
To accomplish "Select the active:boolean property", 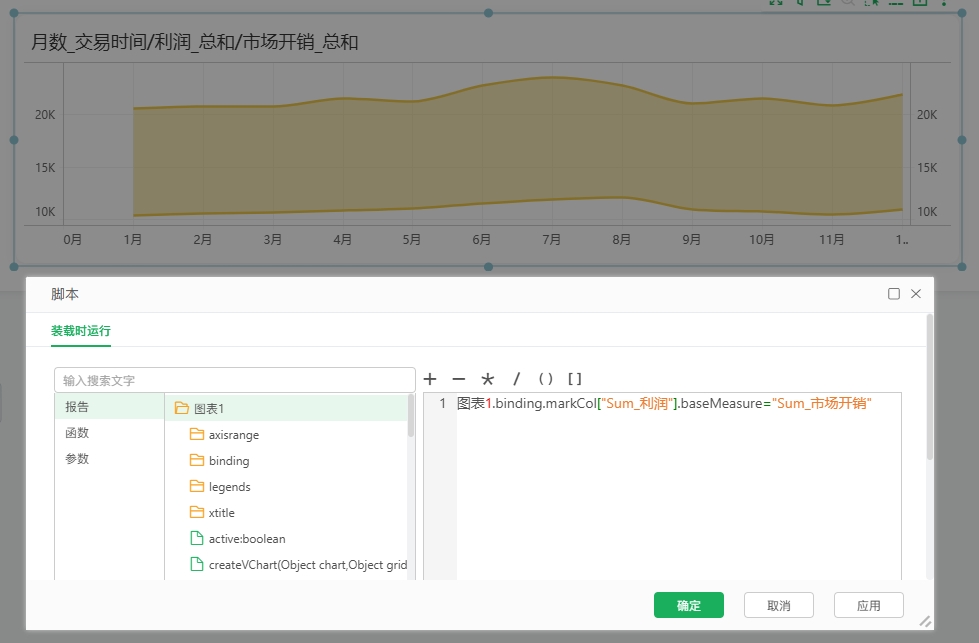I will [x=247, y=539].
